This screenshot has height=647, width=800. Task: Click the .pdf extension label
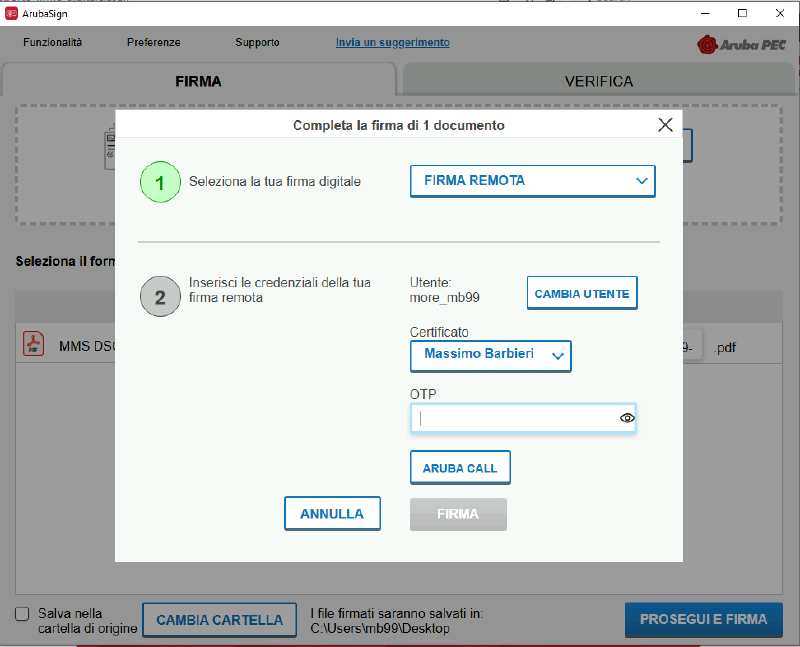725,347
